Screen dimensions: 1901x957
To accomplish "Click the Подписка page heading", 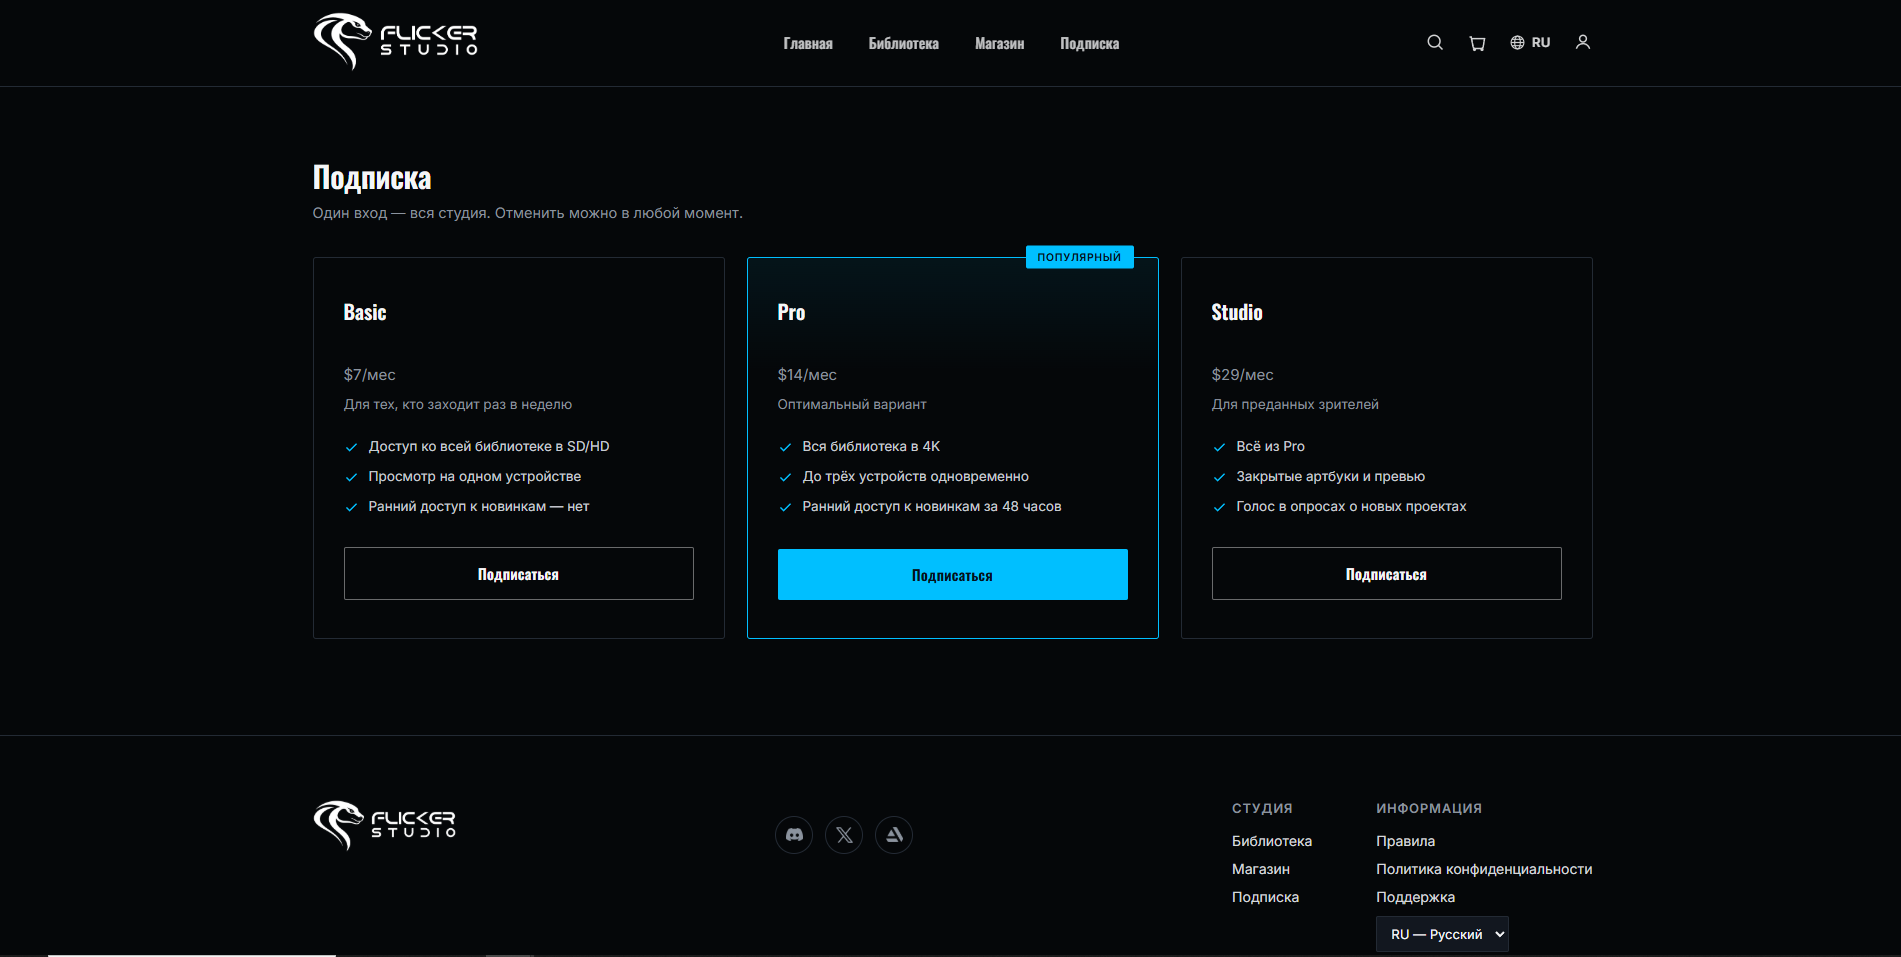I will [372, 178].
